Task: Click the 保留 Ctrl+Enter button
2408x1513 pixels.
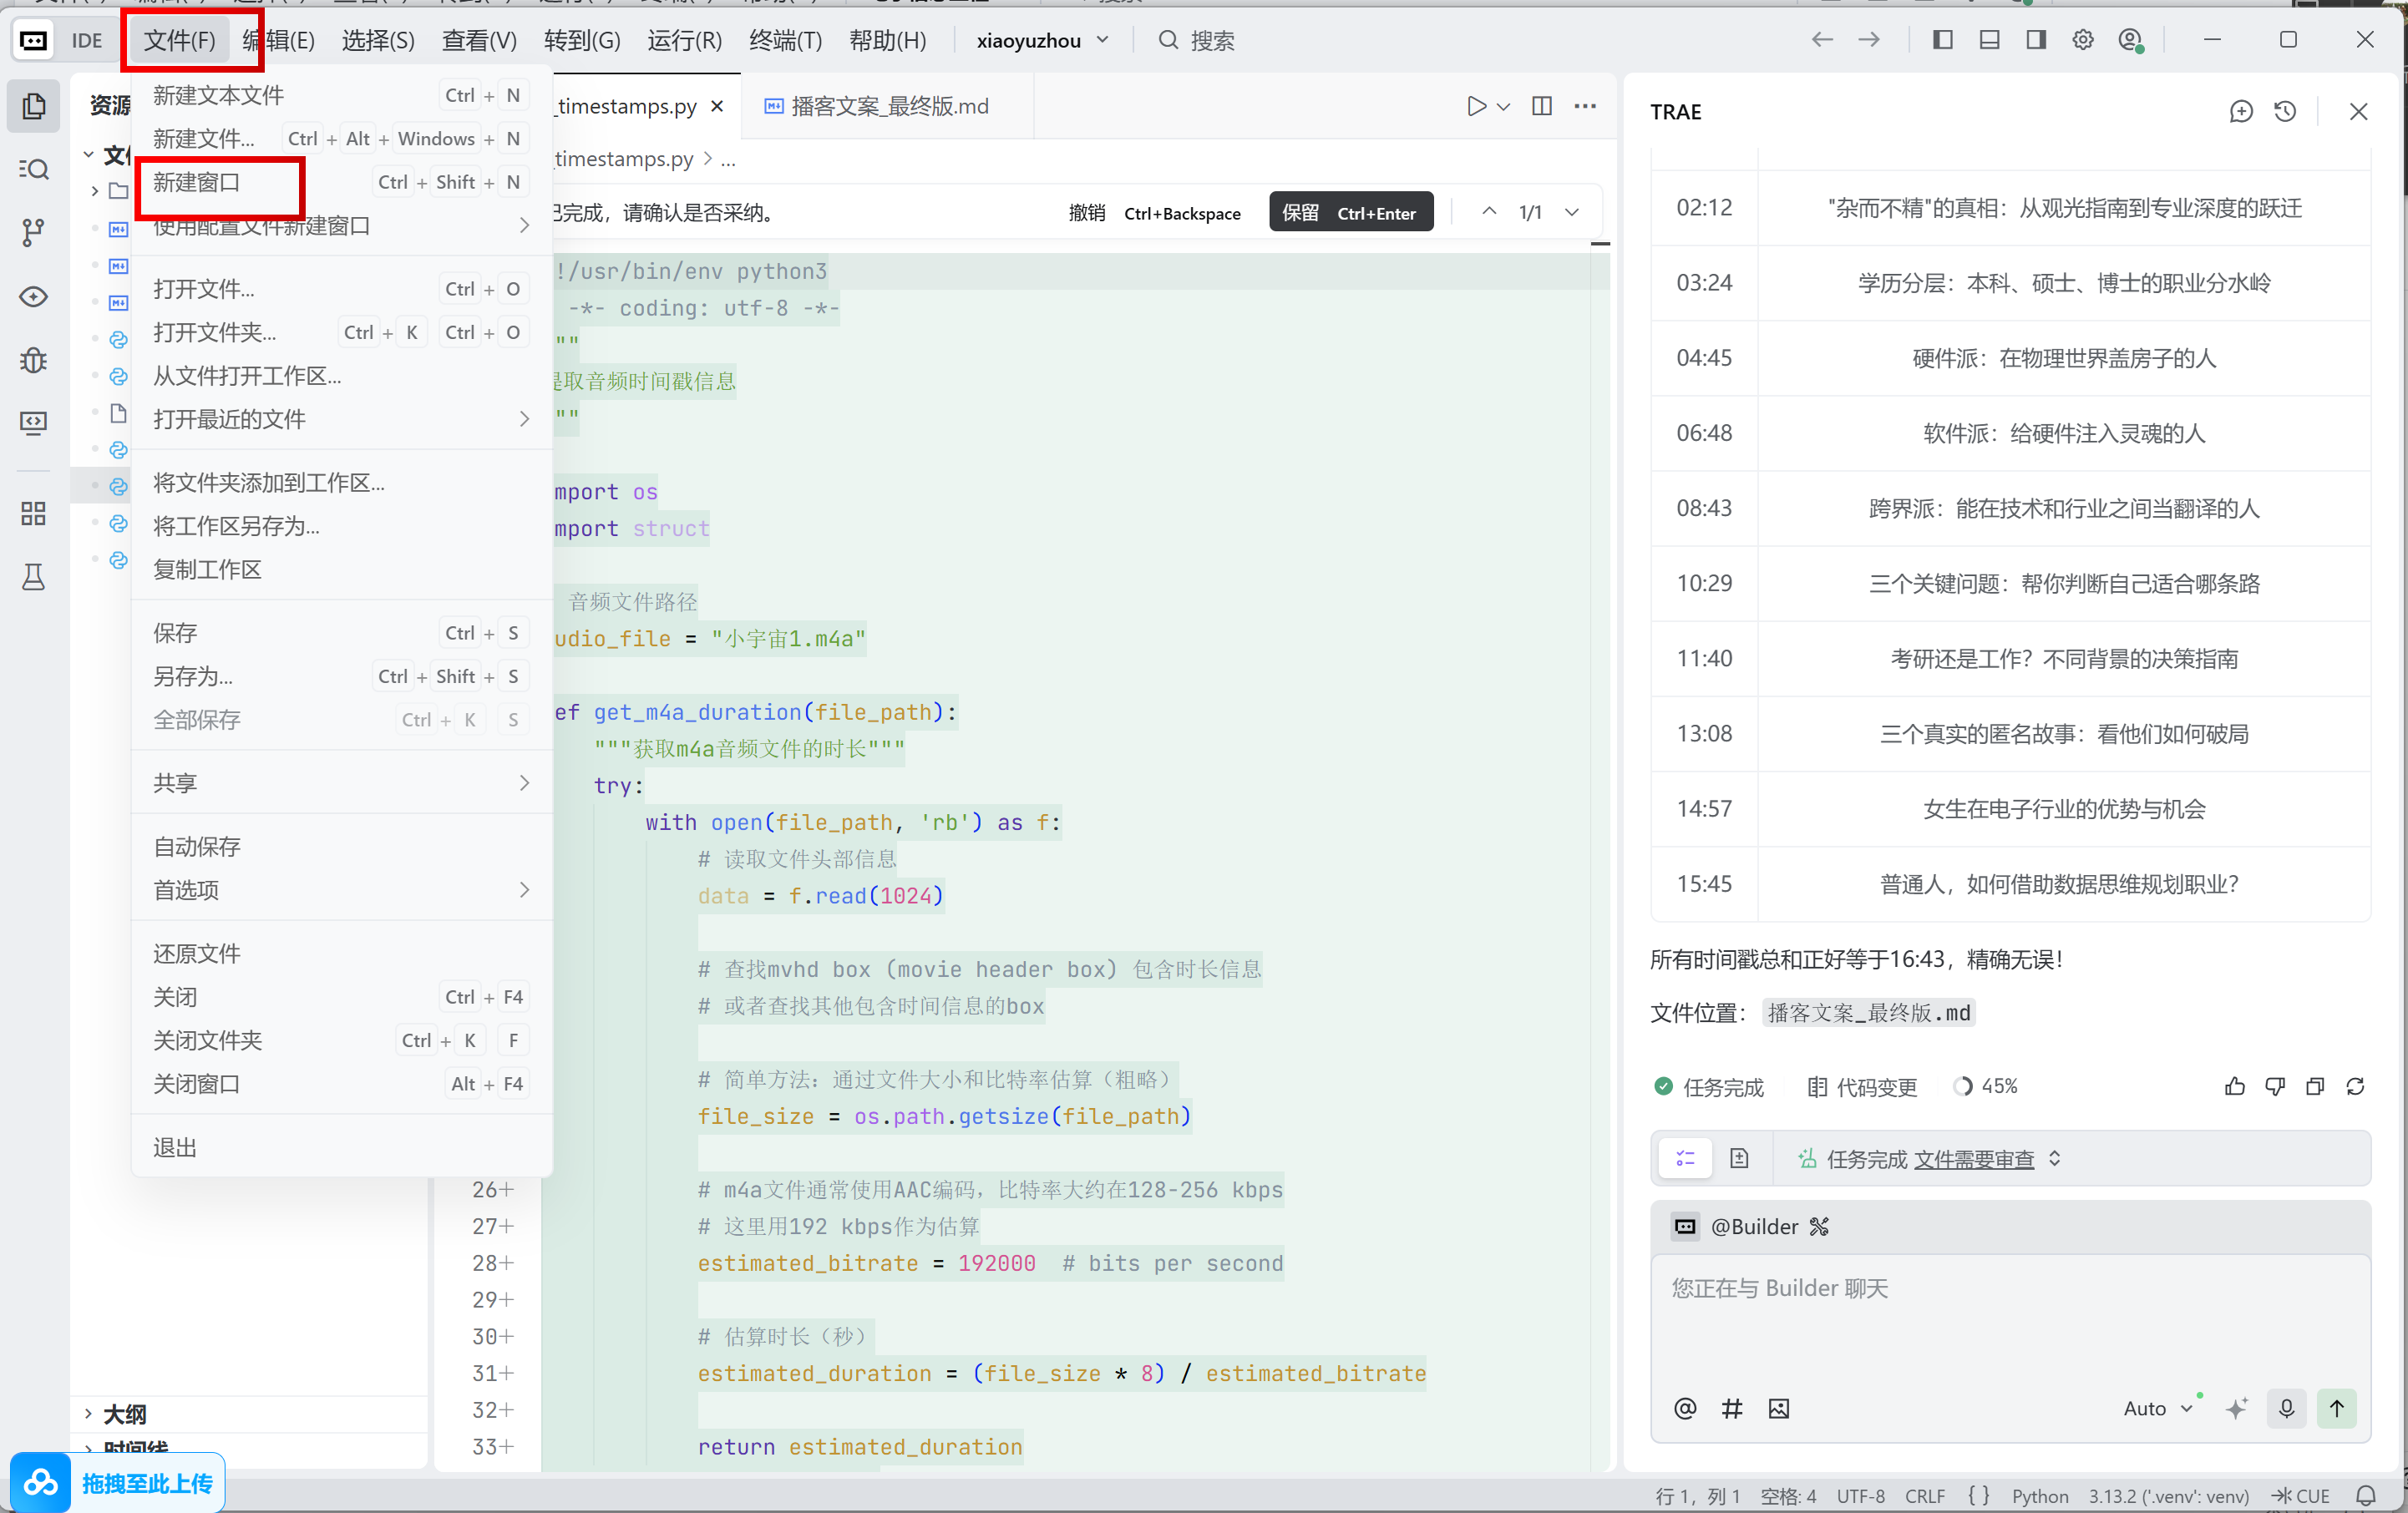Action: (x=1350, y=212)
